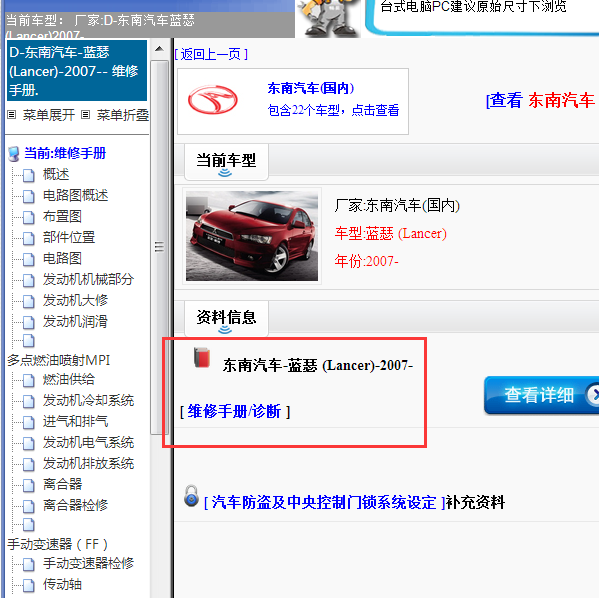Screen dimensions: 599x598
Task: Click the 查看详细 blue button
Action: (541, 395)
